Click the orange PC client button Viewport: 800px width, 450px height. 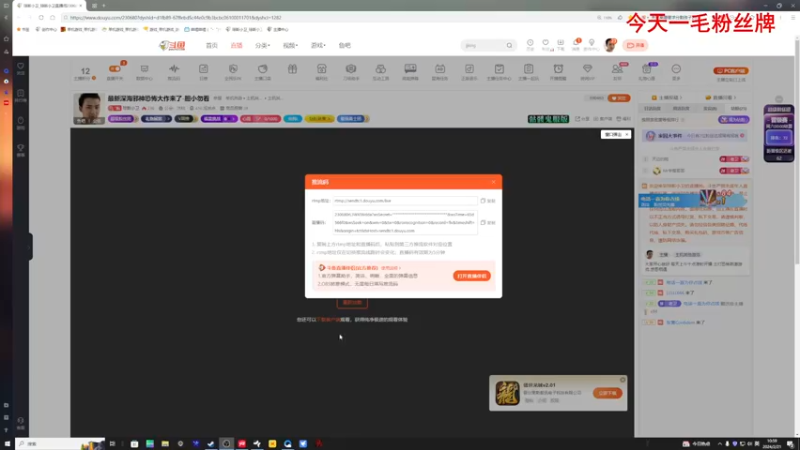(x=731, y=71)
